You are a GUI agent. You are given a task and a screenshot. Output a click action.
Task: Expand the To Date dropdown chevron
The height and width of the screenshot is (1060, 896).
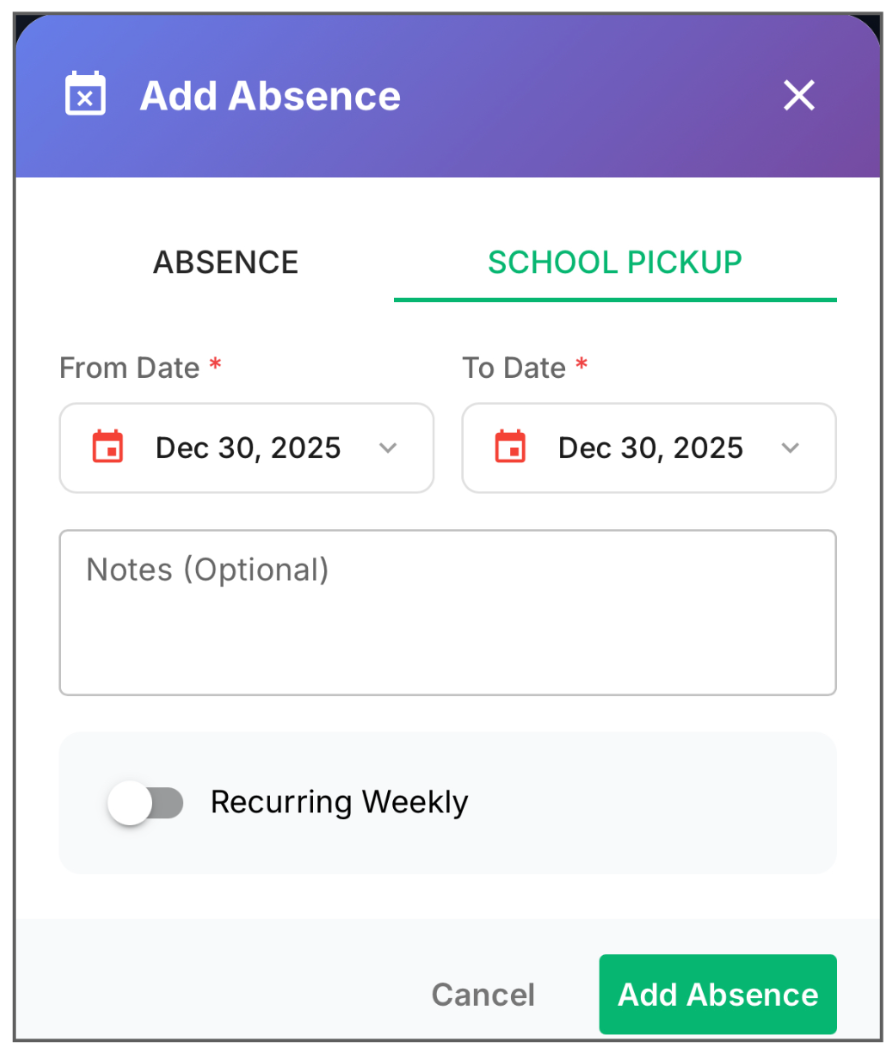pyautogui.click(x=791, y=448)
